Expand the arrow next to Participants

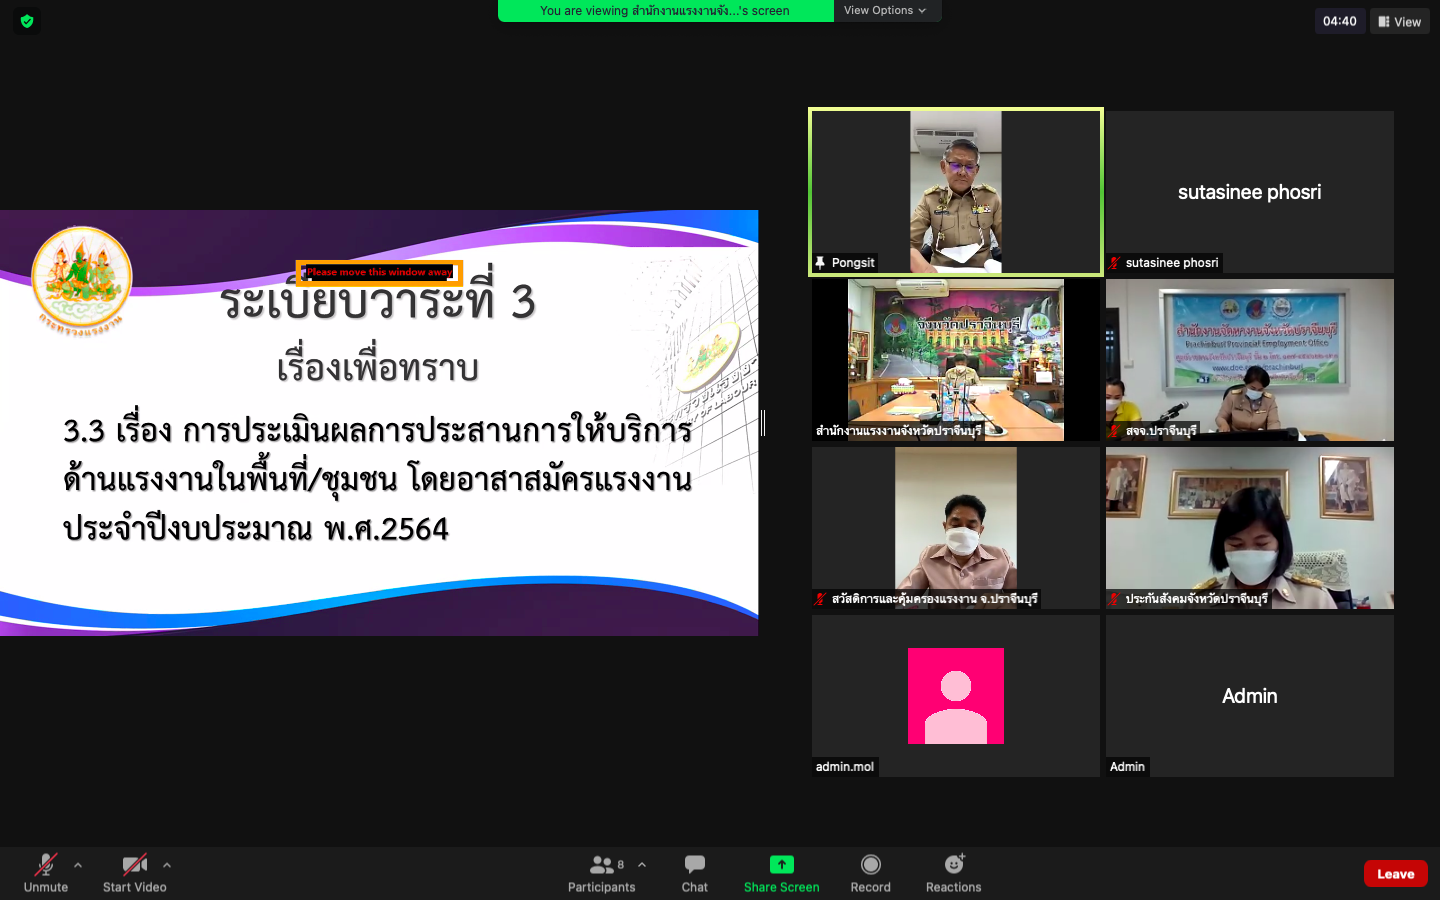tap(642, 865)
